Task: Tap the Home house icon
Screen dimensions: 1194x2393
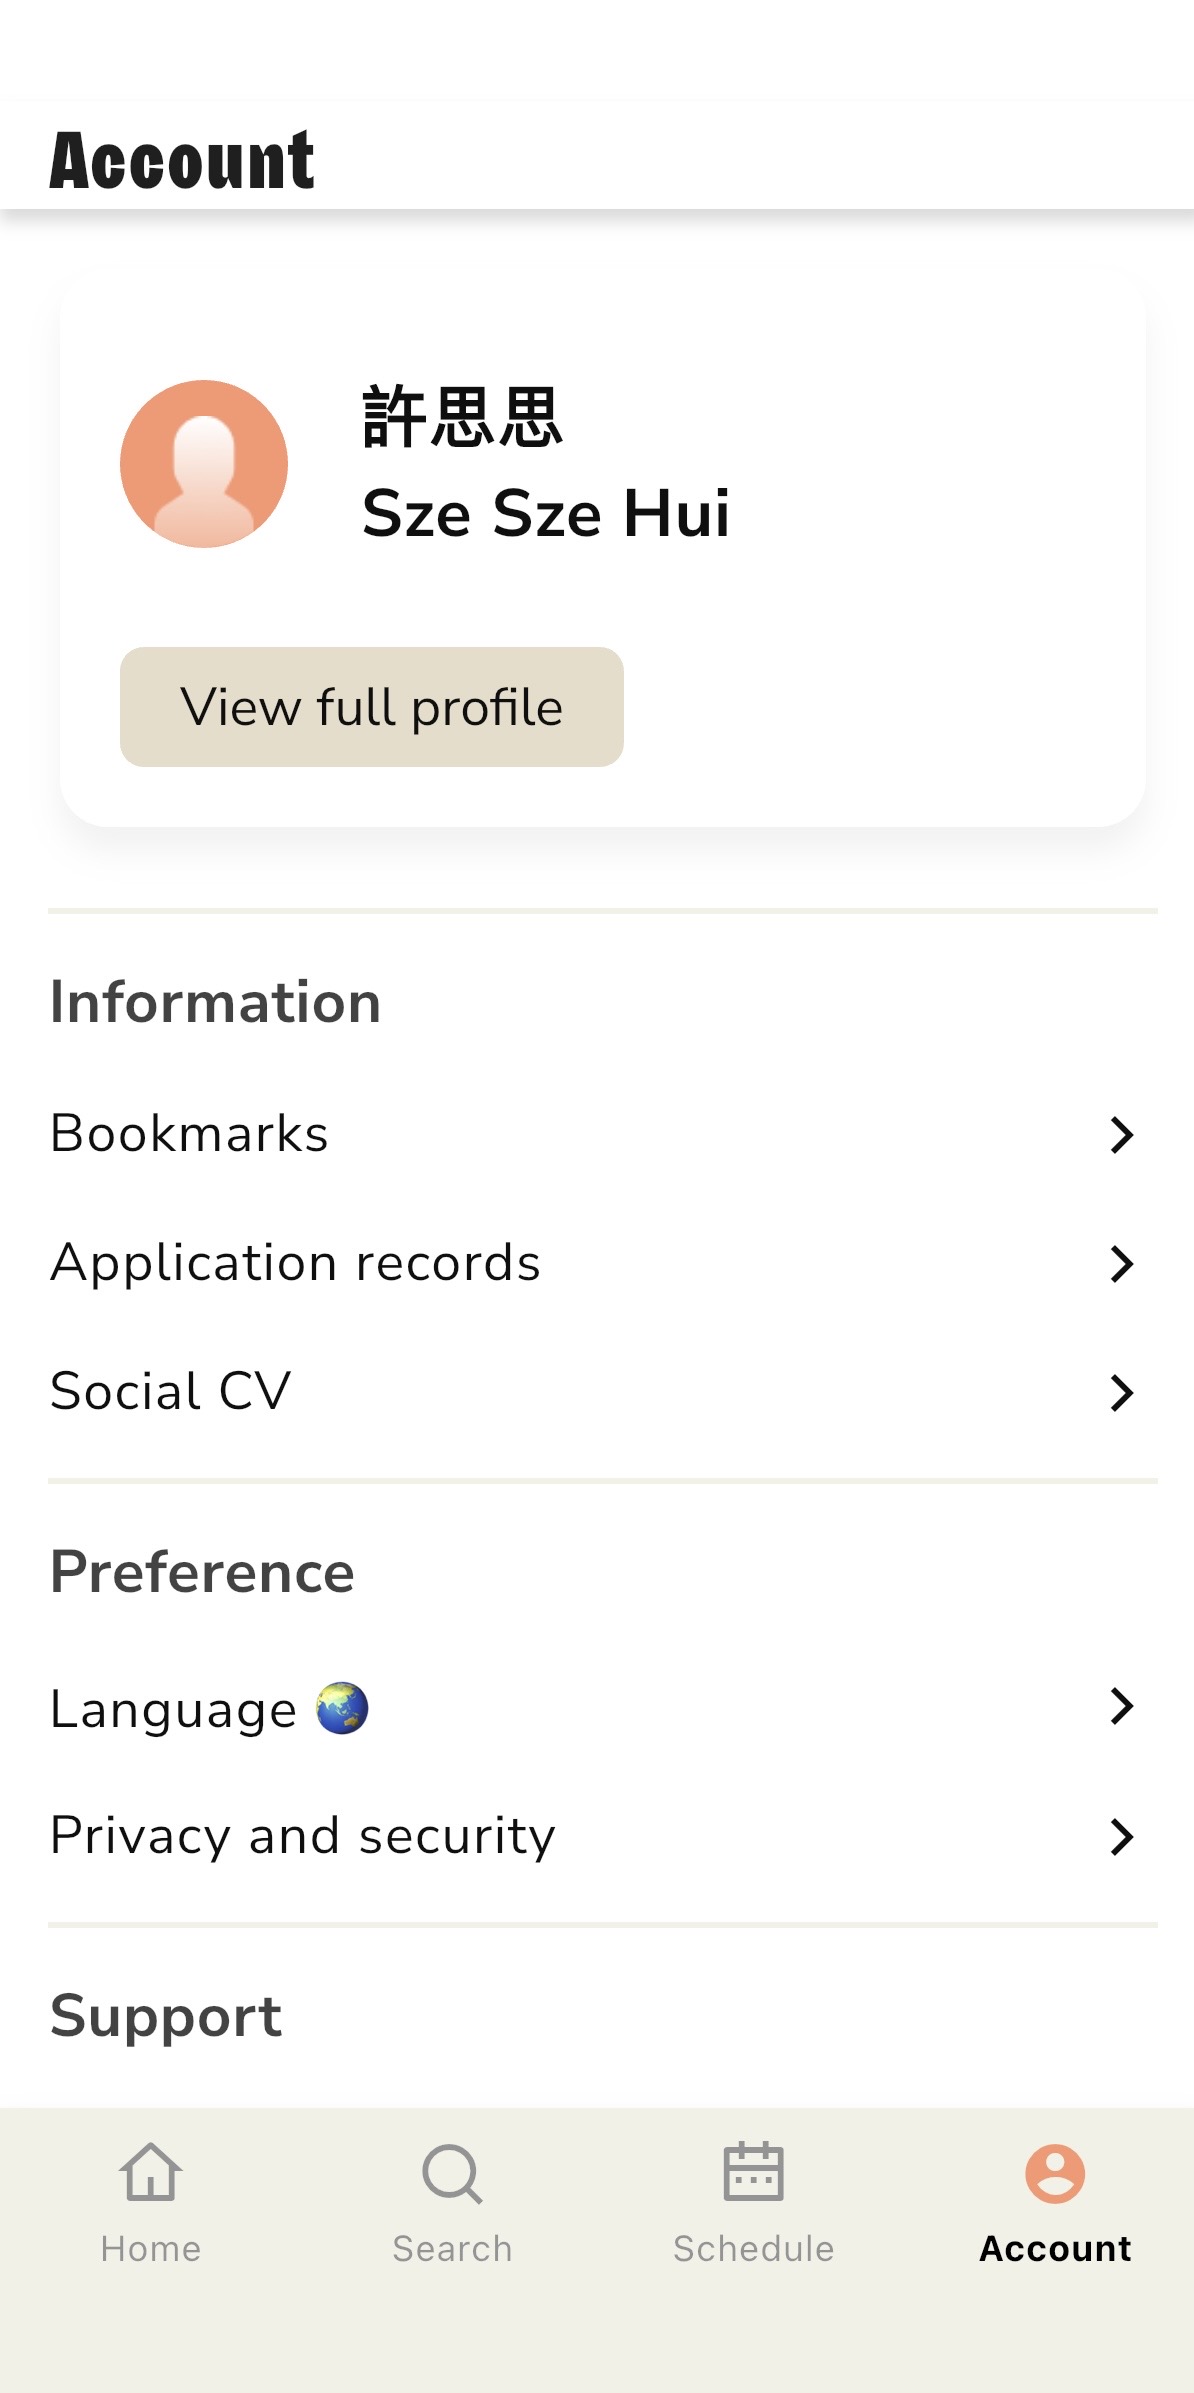Action: point(150,2172)
